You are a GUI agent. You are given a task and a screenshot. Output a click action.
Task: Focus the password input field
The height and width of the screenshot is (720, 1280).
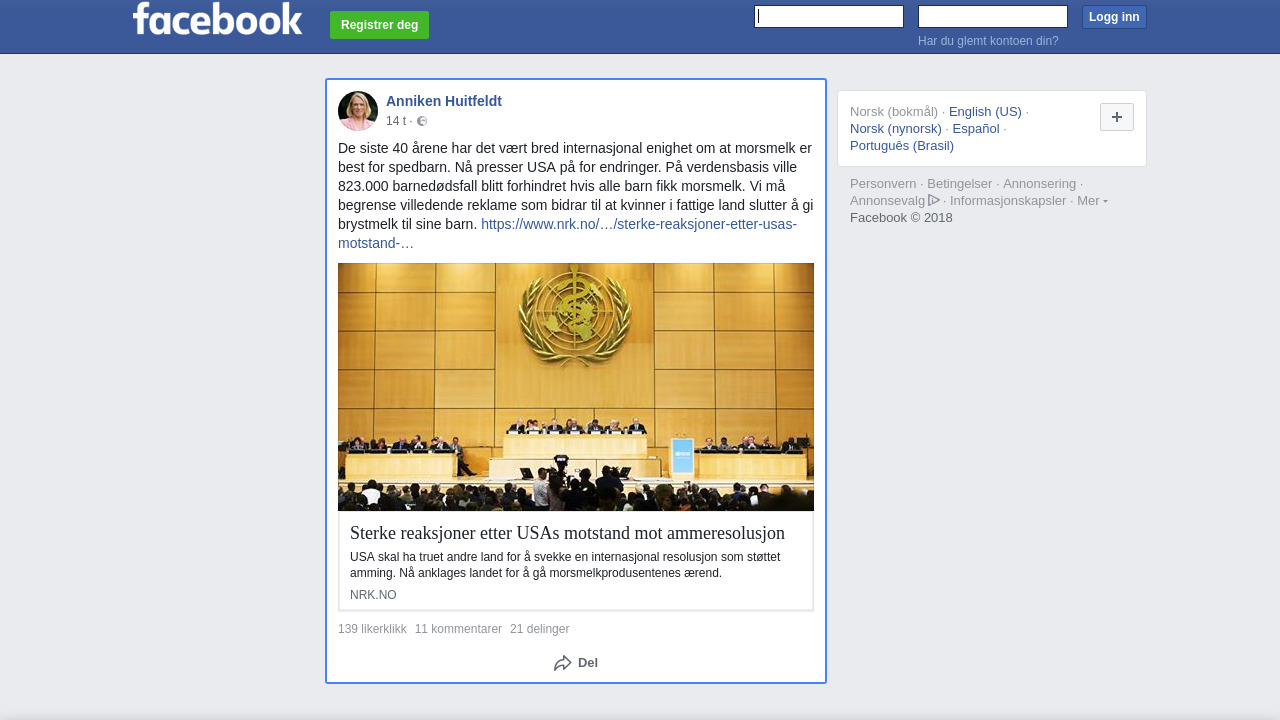(x=992, y=16)
